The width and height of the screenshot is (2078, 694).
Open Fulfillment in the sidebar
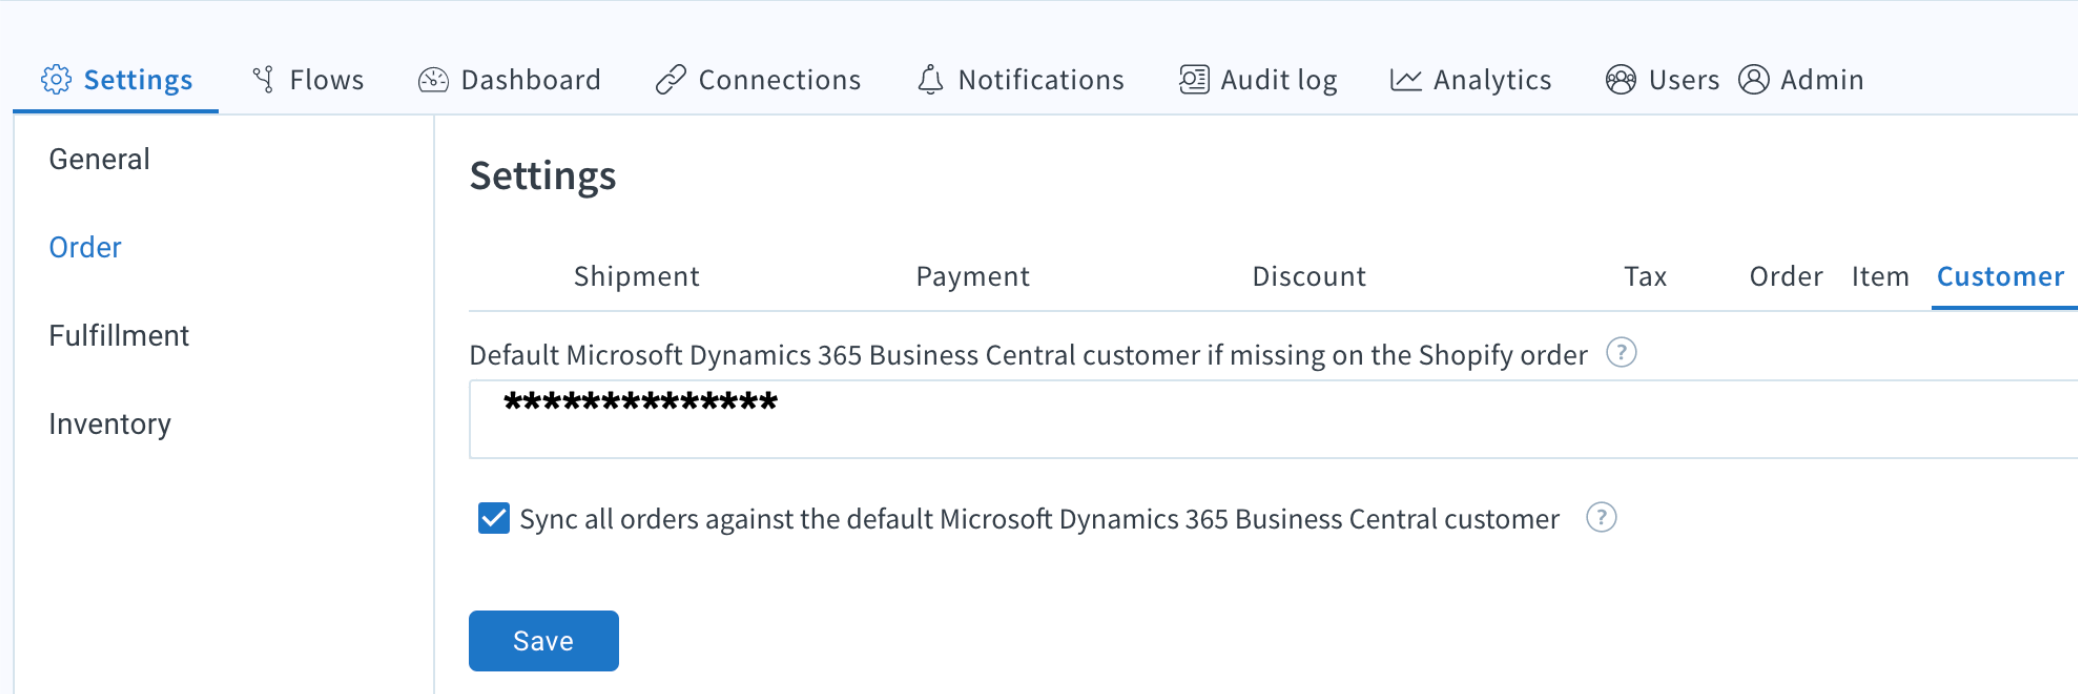[x=119, y=335]
